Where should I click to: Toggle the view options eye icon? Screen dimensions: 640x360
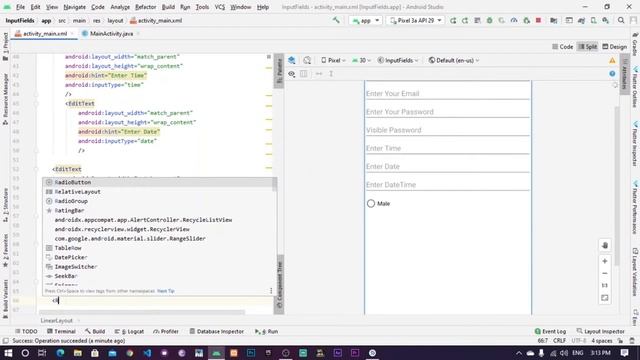(292, 74)
